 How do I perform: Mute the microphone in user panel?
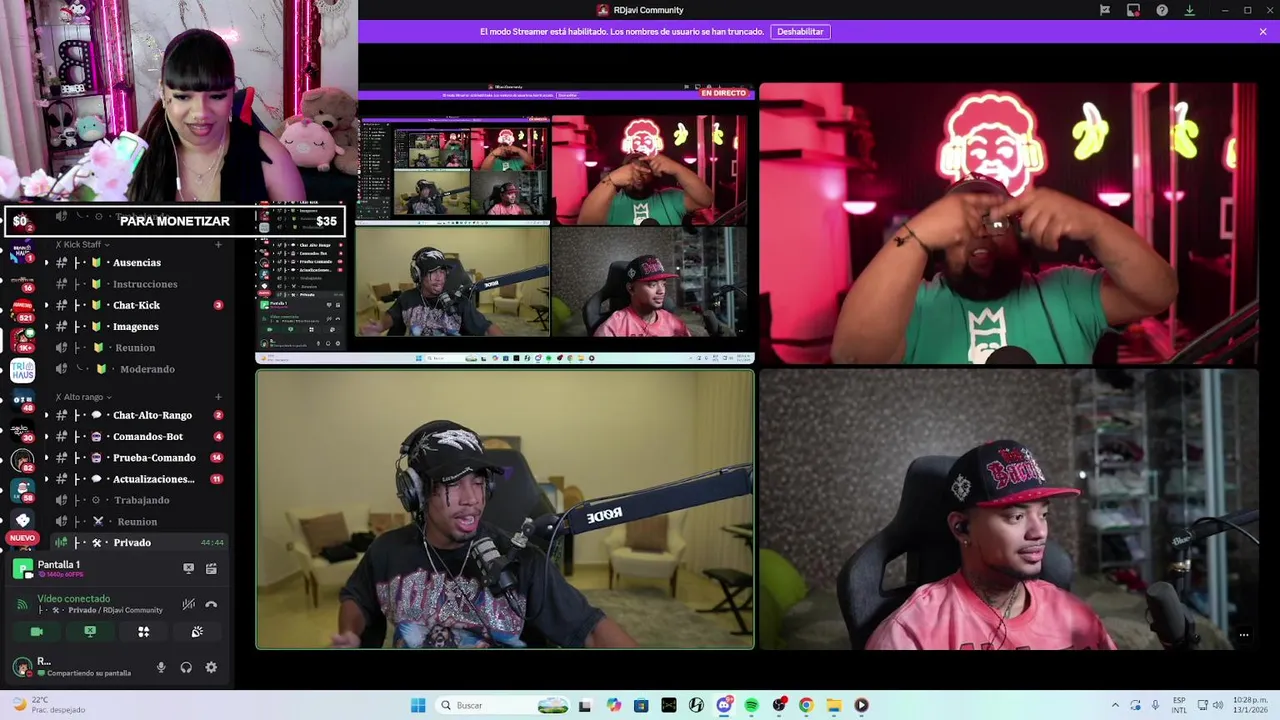pyautogui.click(x=161, y=667)
